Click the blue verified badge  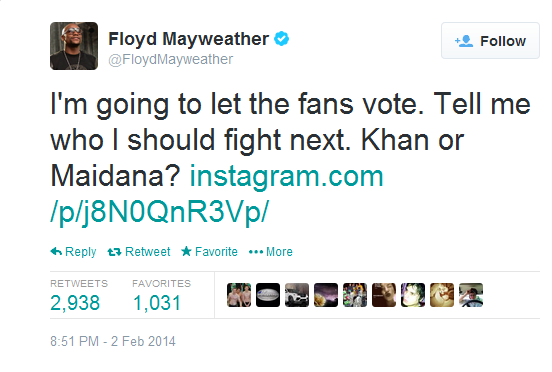(x=282, y=38)
